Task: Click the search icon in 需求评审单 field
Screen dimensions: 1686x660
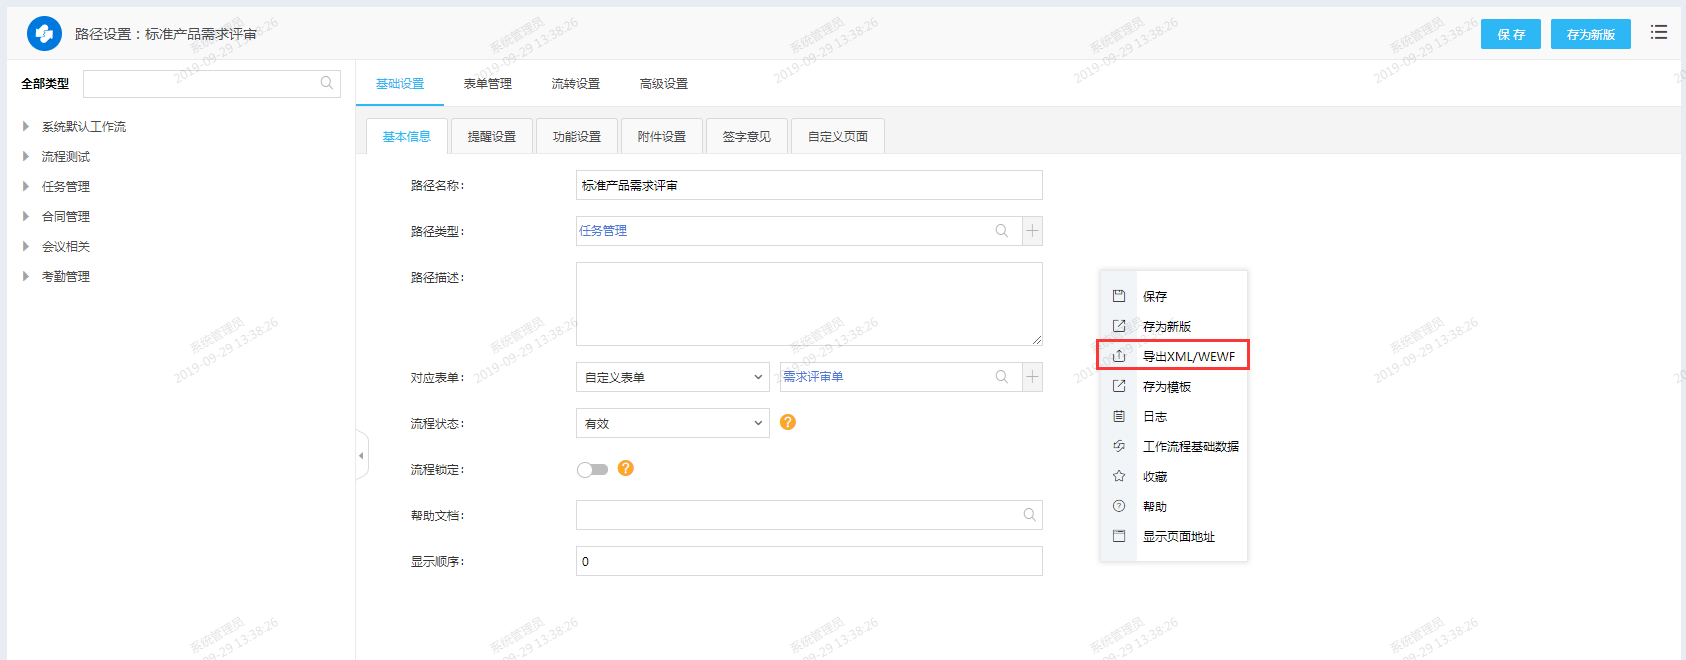Action: [1001, 377]
